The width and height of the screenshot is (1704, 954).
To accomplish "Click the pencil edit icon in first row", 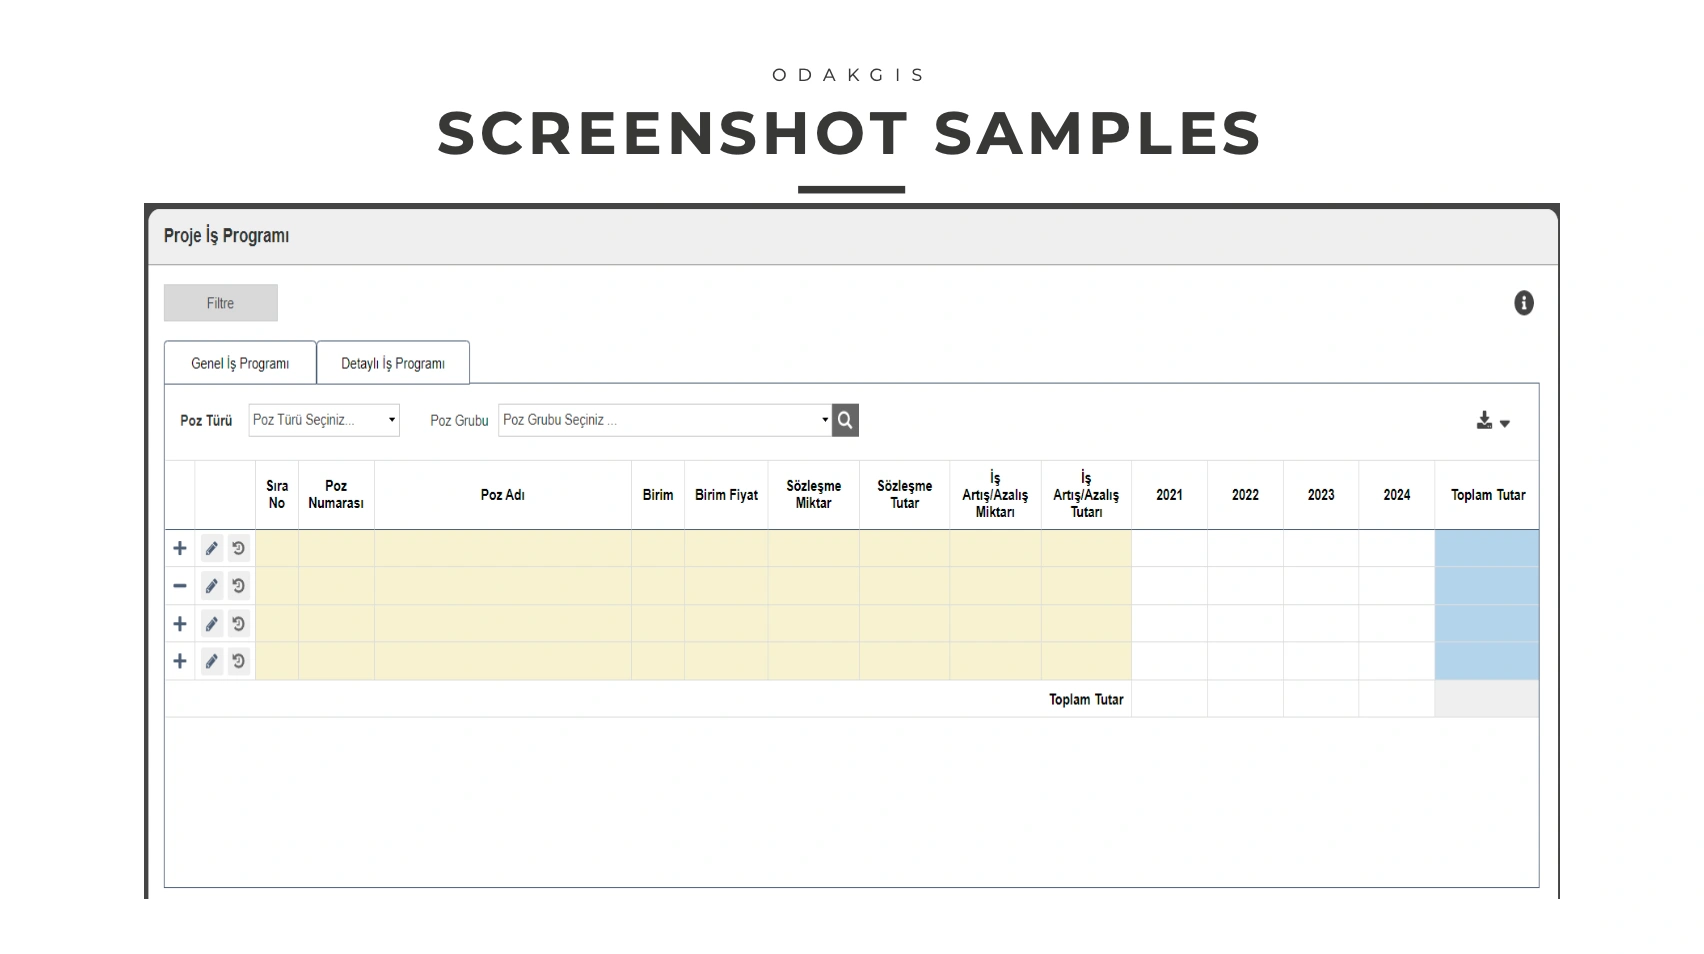I will click(211, 548).
